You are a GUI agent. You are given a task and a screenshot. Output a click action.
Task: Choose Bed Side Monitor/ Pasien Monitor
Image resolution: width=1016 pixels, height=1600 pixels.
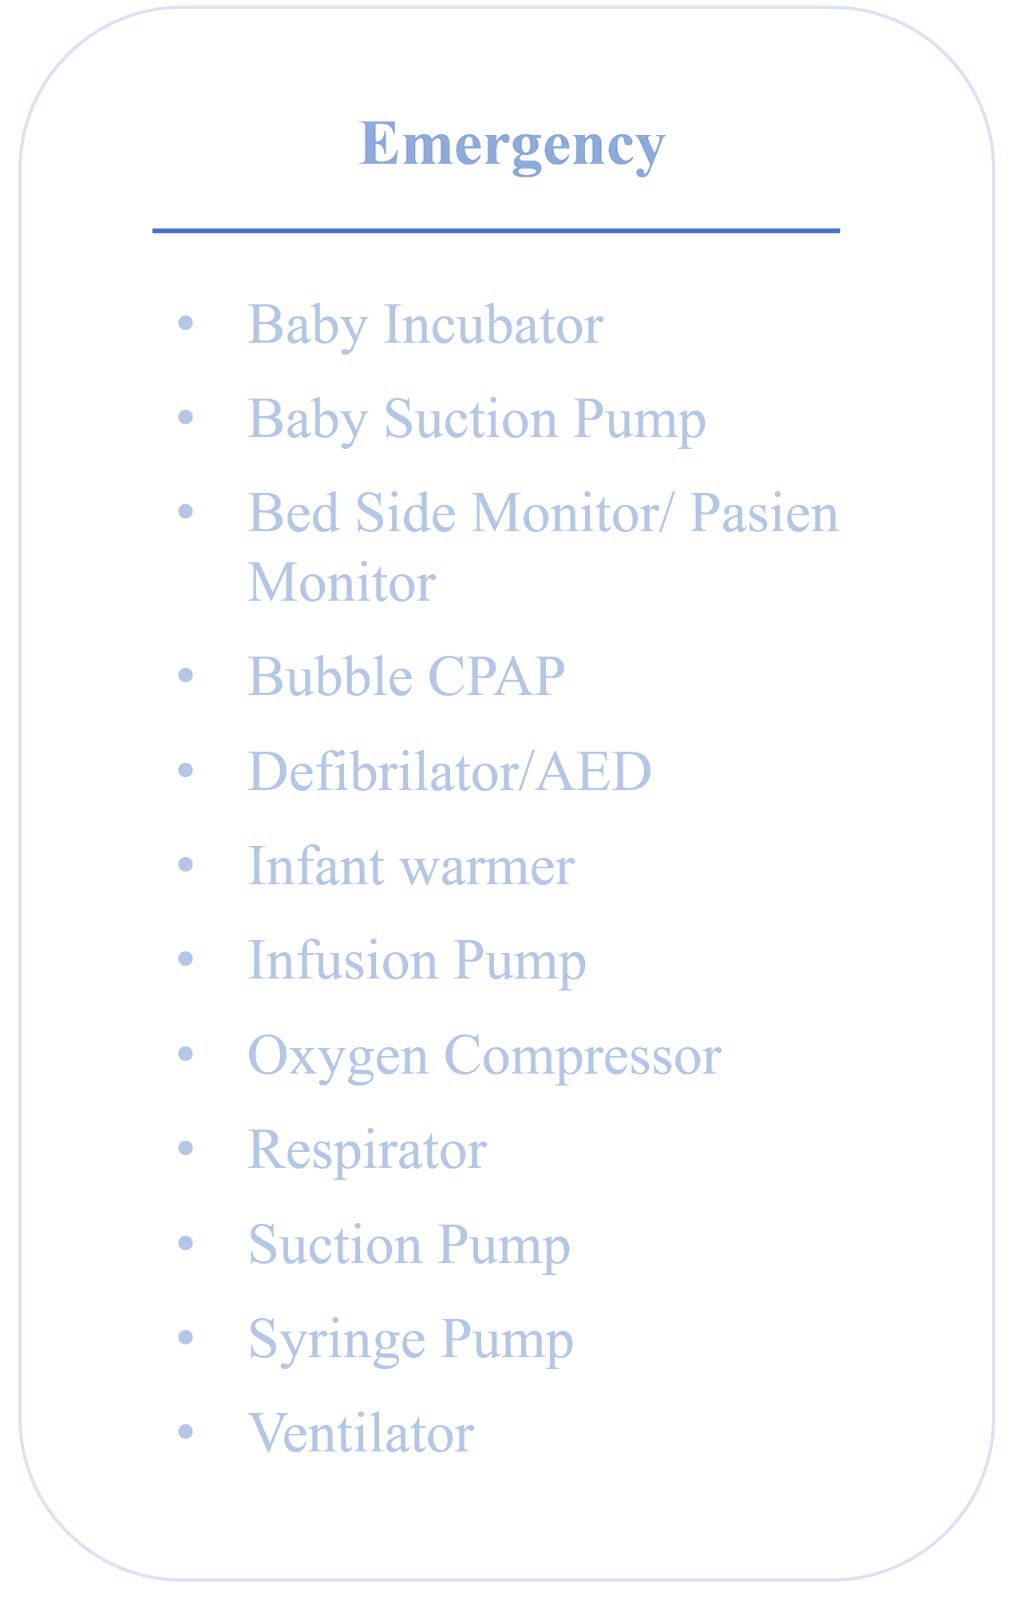[x=543, y=547]
